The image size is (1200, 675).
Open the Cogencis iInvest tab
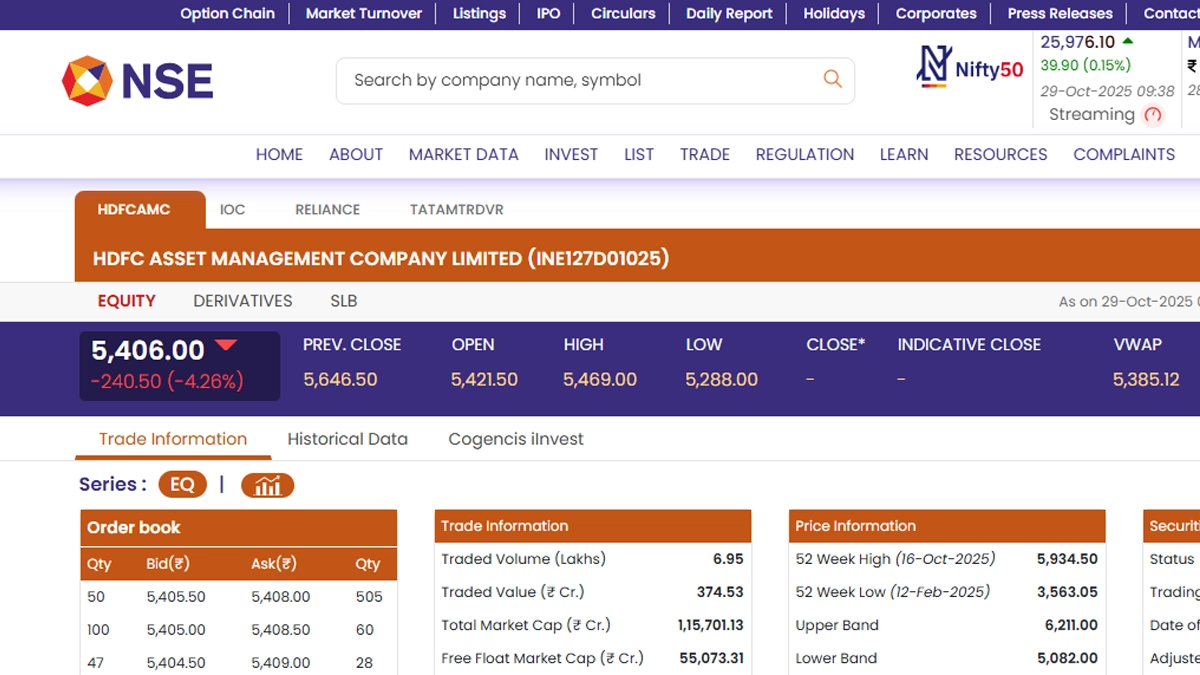(515, 439)
